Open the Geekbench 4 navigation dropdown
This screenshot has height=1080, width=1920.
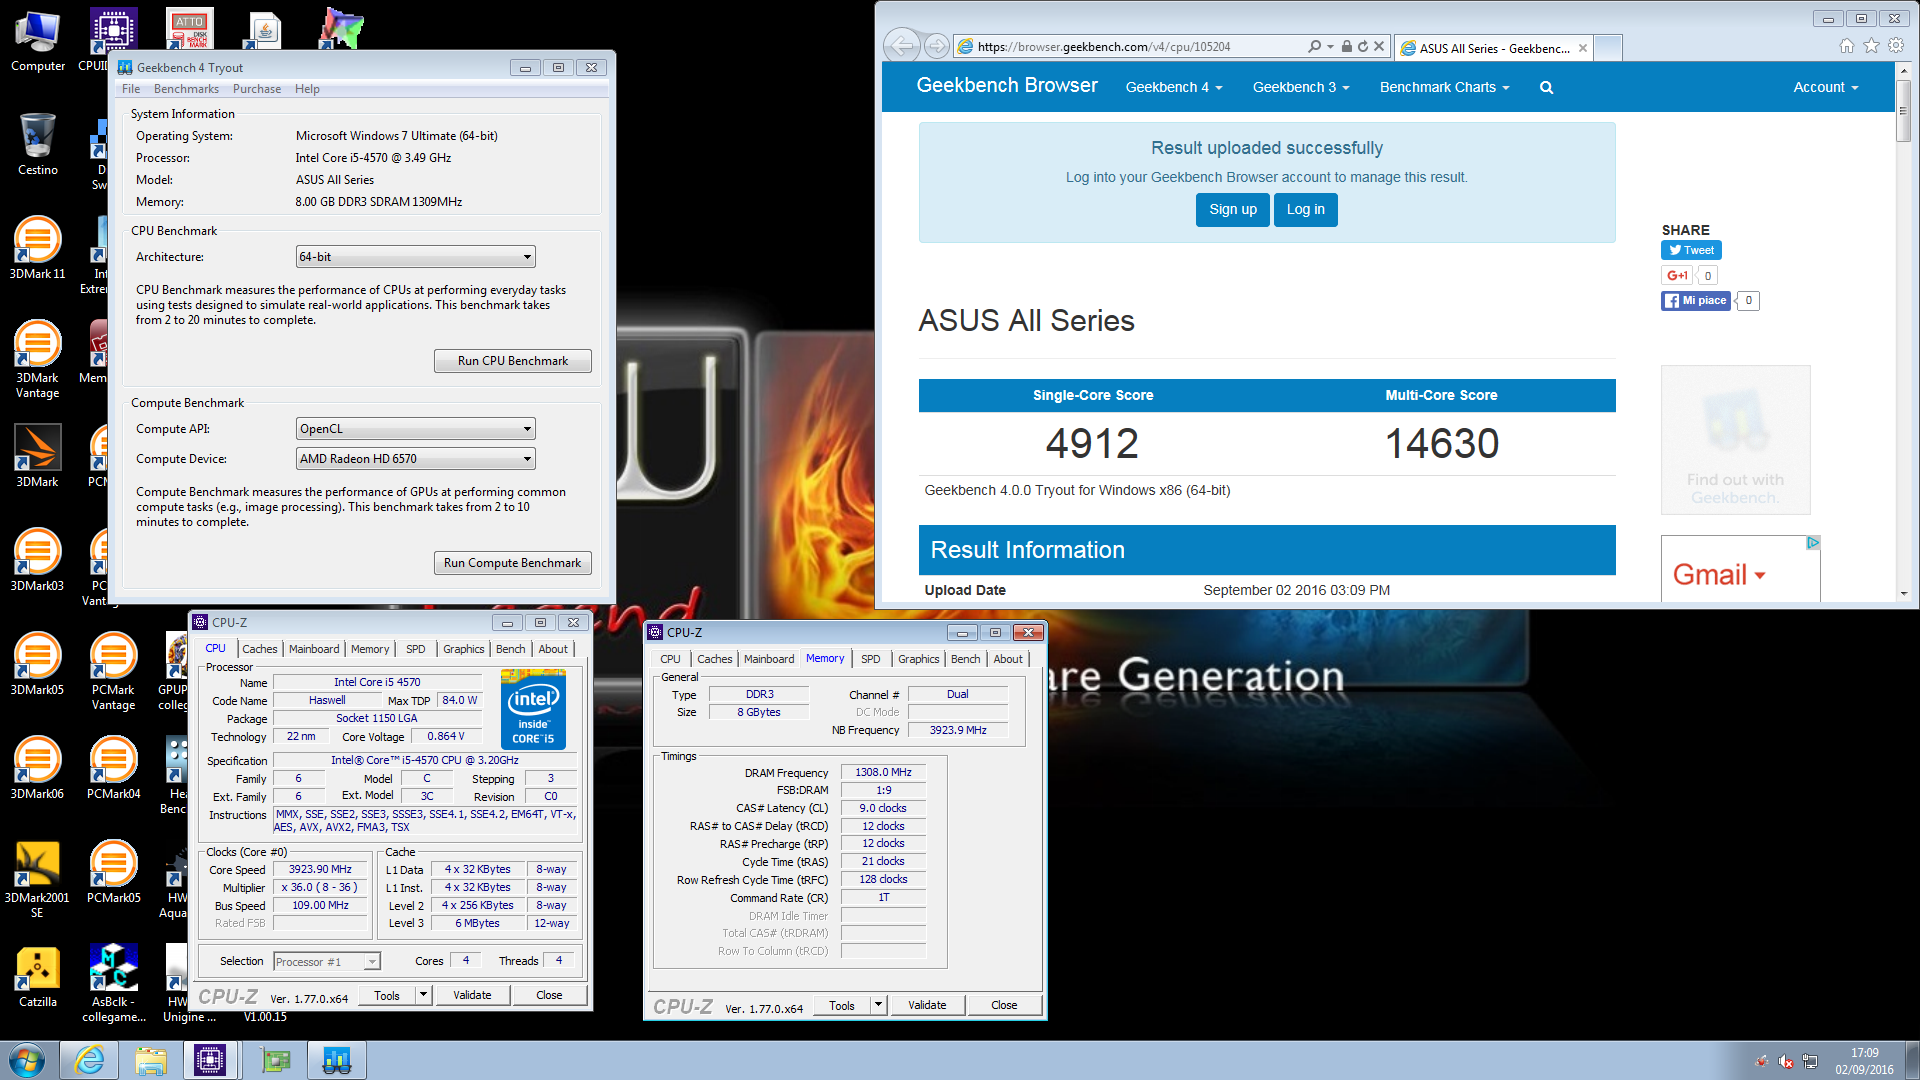[1174, 88]
